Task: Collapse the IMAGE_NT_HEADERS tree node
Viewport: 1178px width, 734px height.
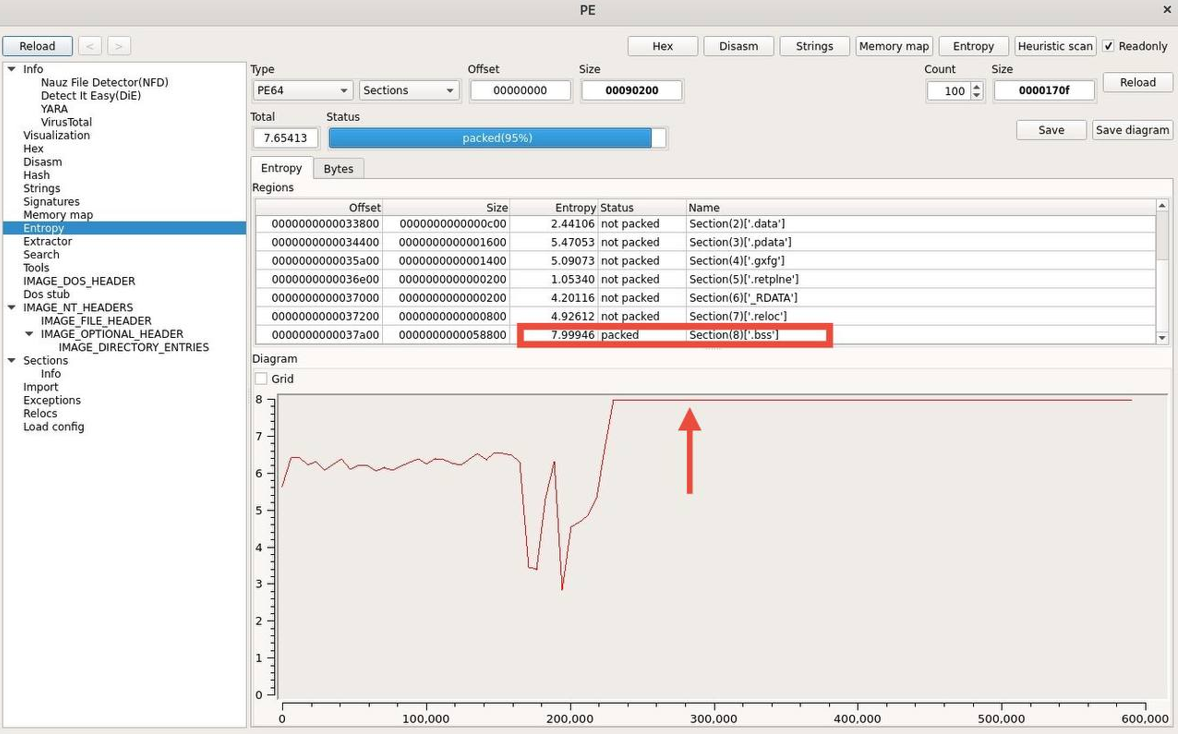Action: point(12,308)
